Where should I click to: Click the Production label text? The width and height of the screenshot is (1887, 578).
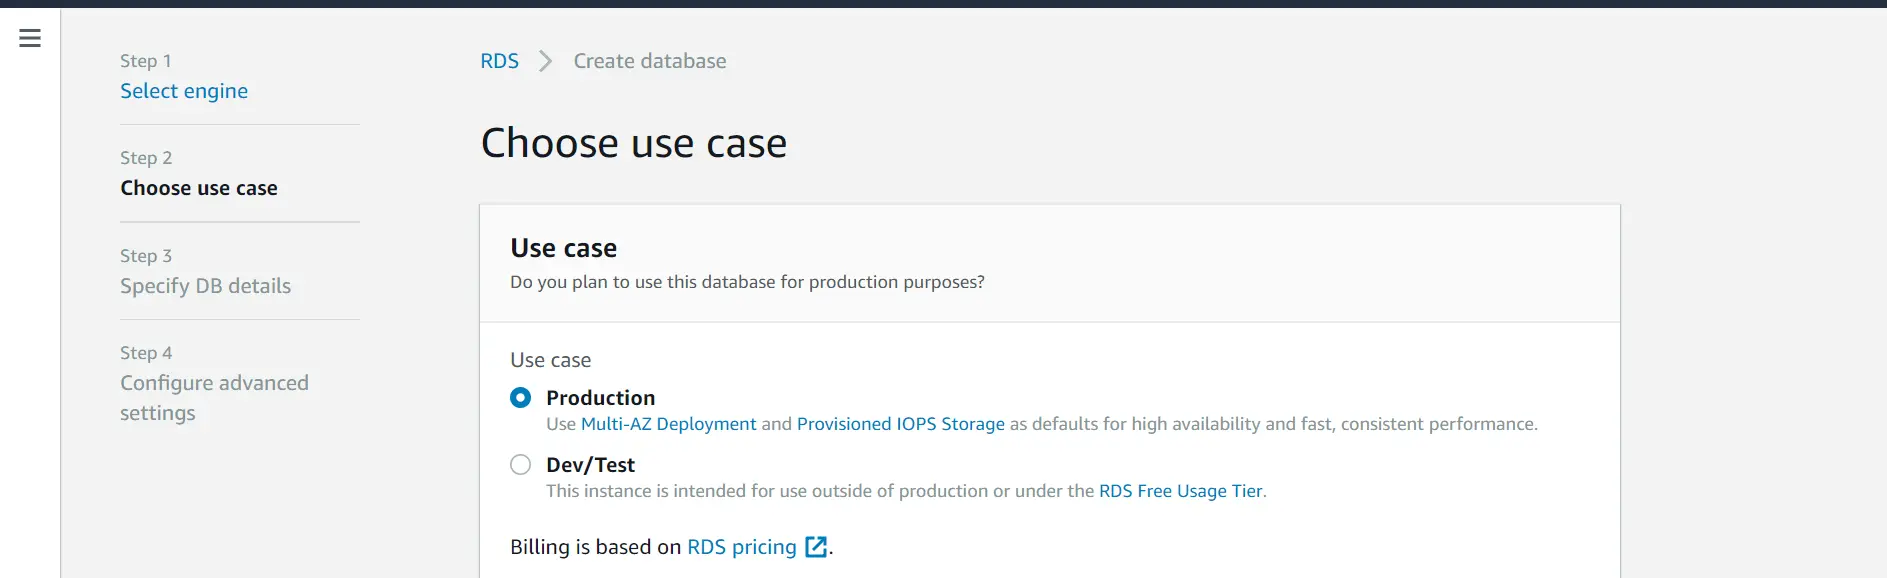tap(600, 398)
